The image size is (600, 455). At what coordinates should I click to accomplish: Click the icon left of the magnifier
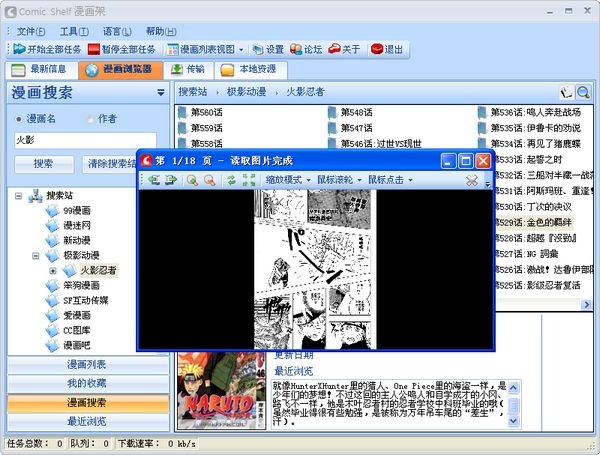567,92
